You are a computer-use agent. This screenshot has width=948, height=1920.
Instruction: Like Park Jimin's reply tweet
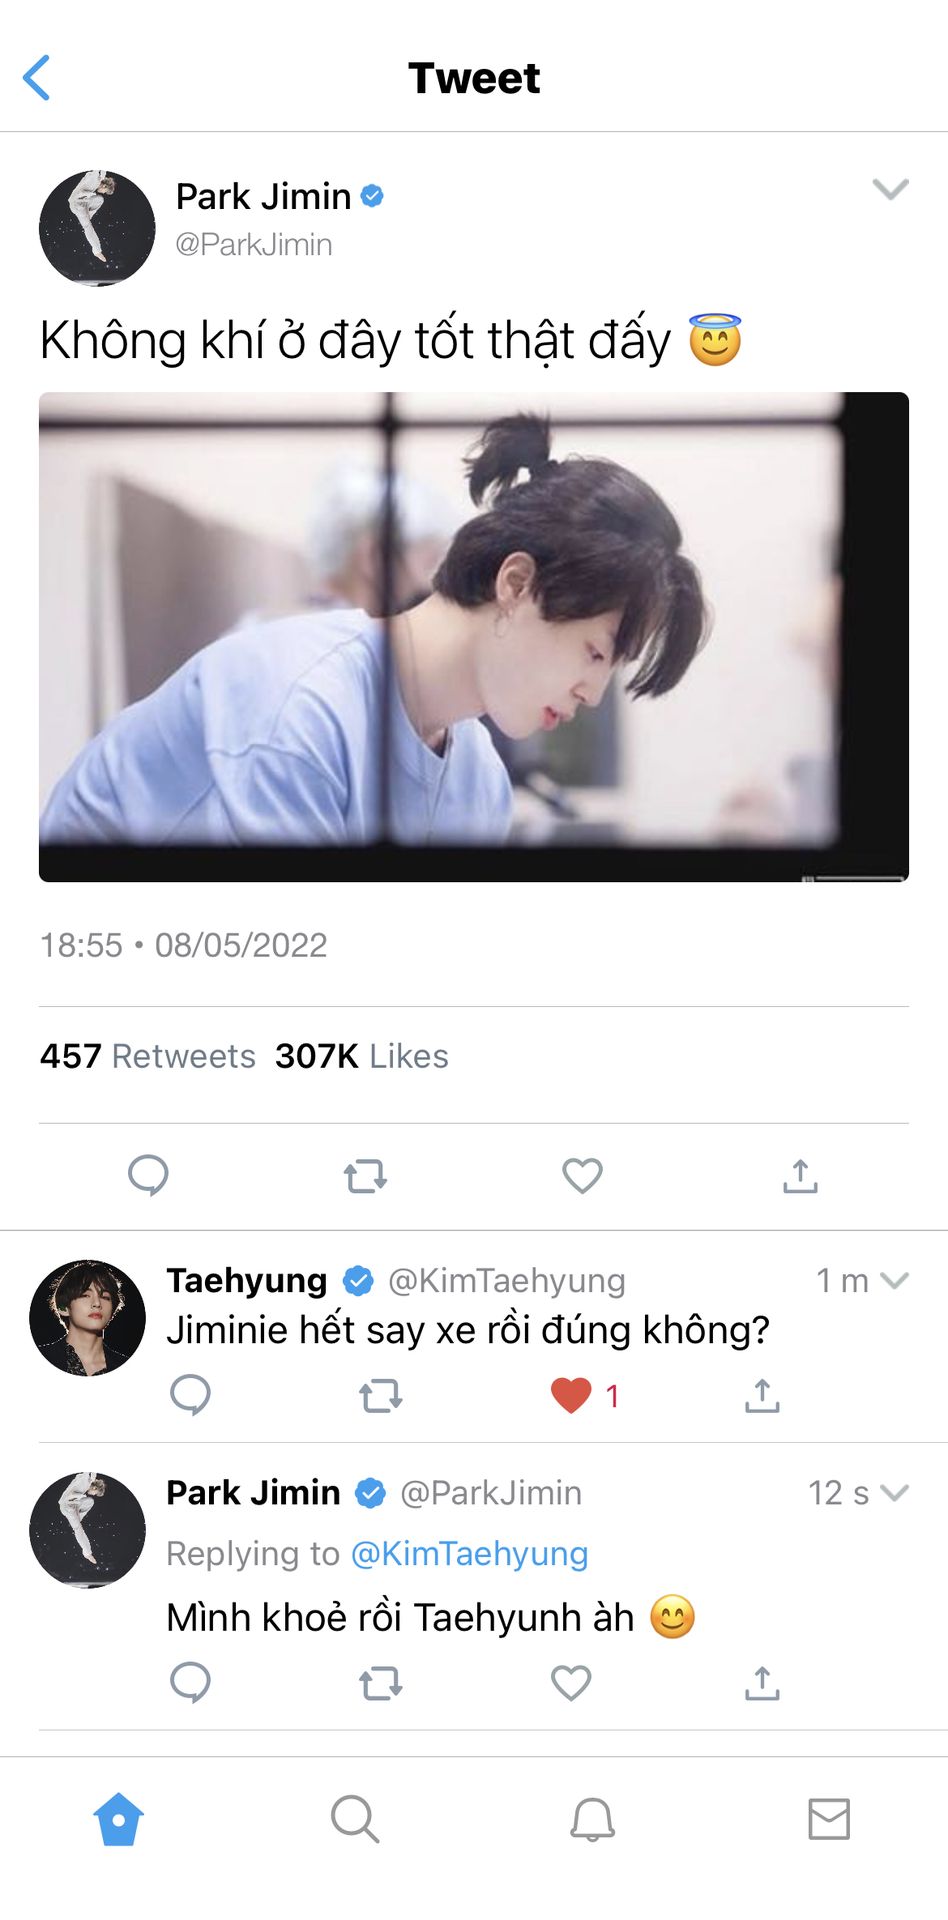(x=571, y=1683)
